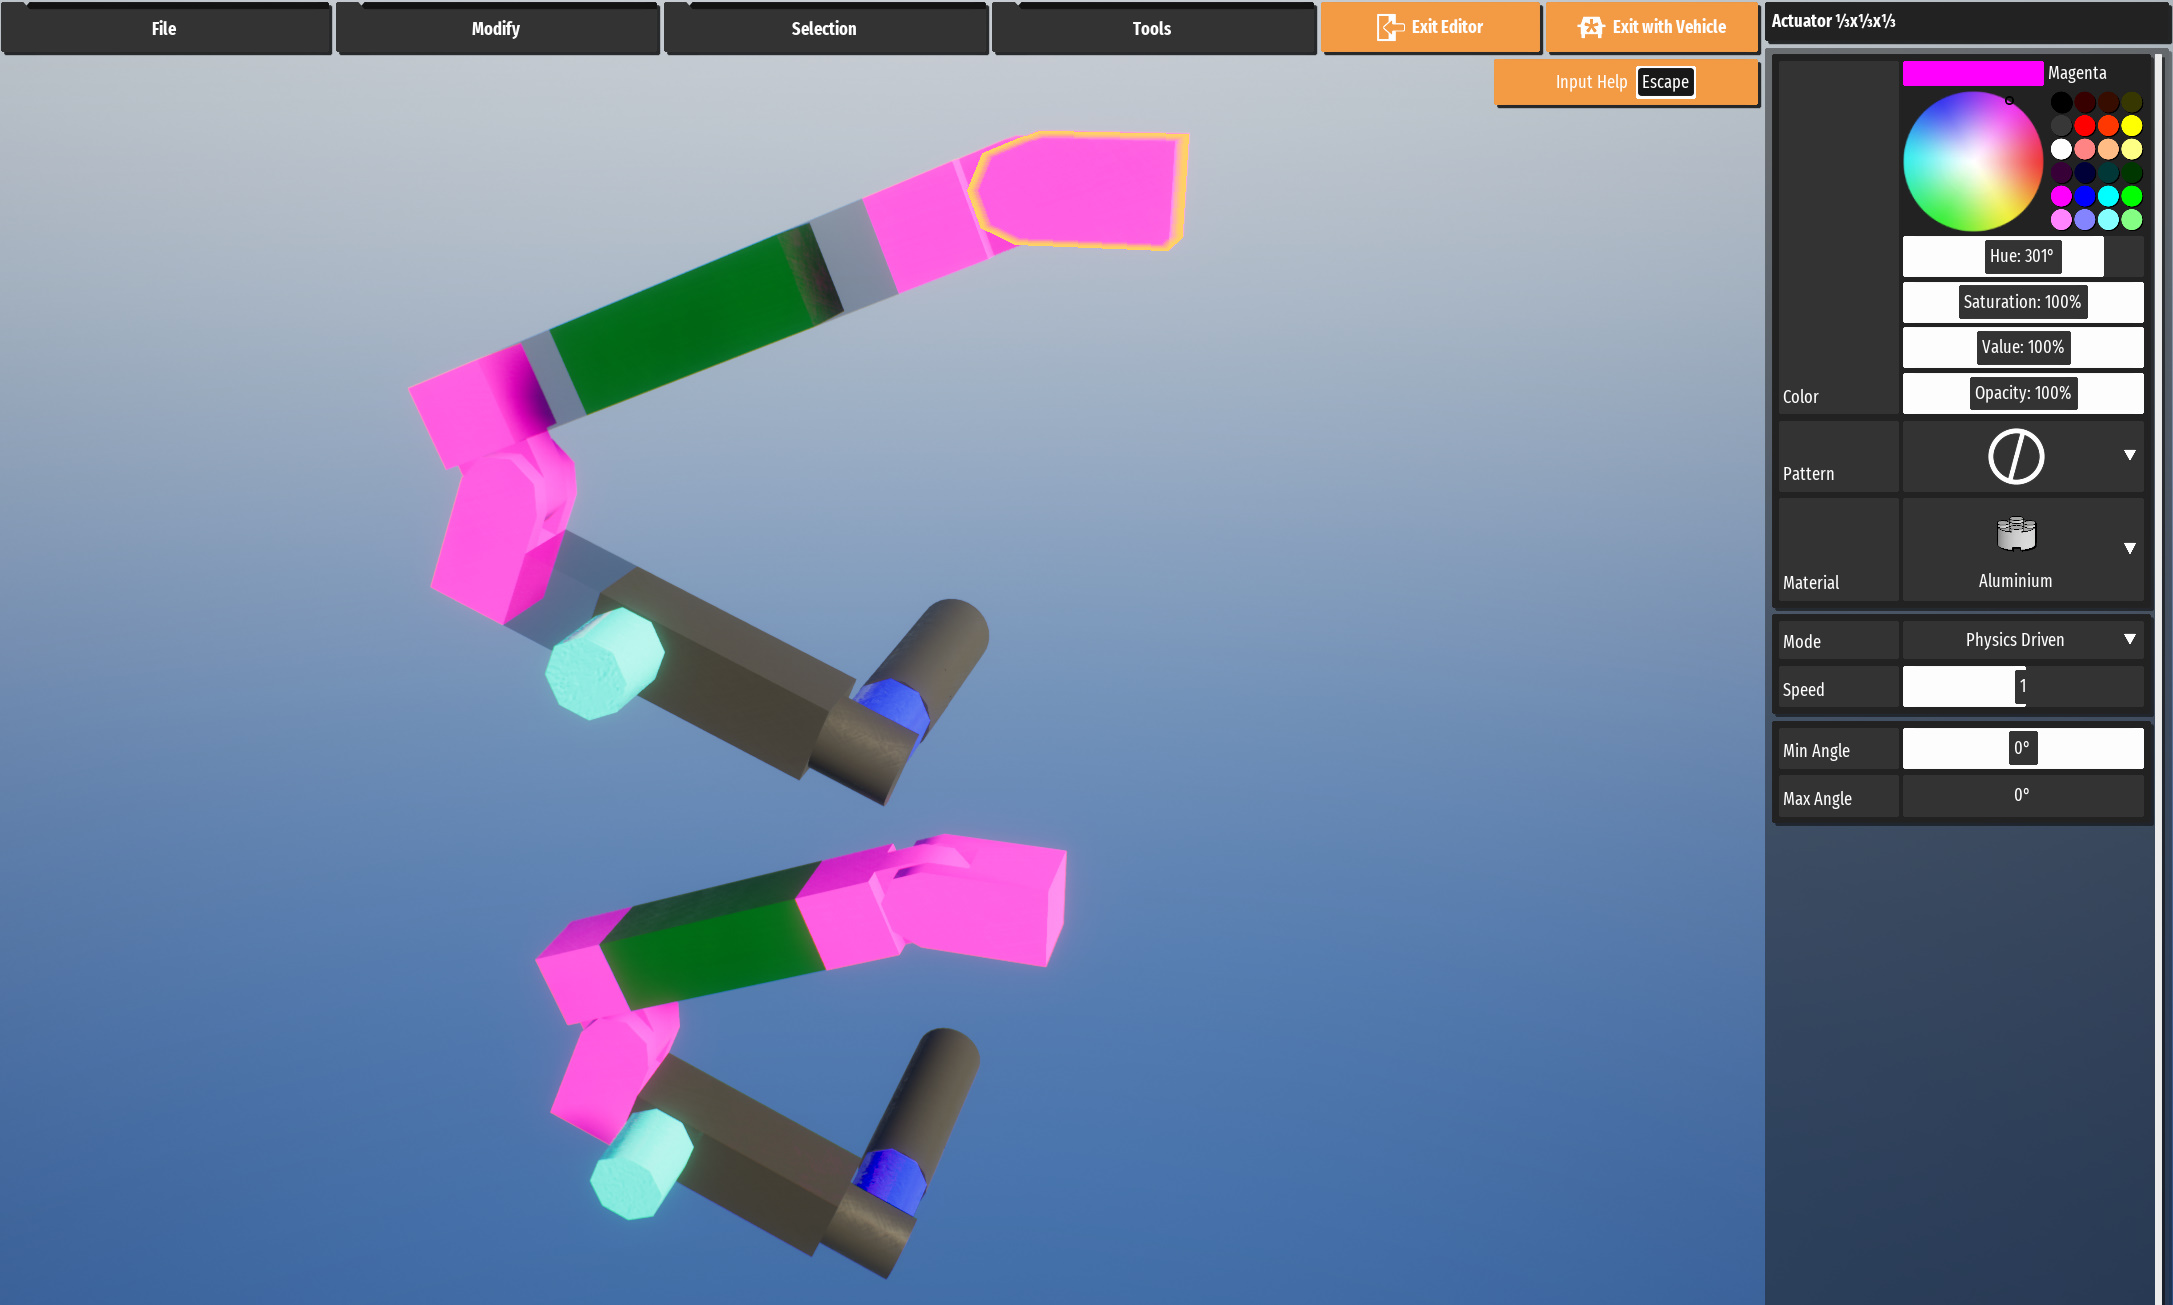The image size is (2173, 1305).
Task: Open the Selection menu
Action: click(824, 29)
